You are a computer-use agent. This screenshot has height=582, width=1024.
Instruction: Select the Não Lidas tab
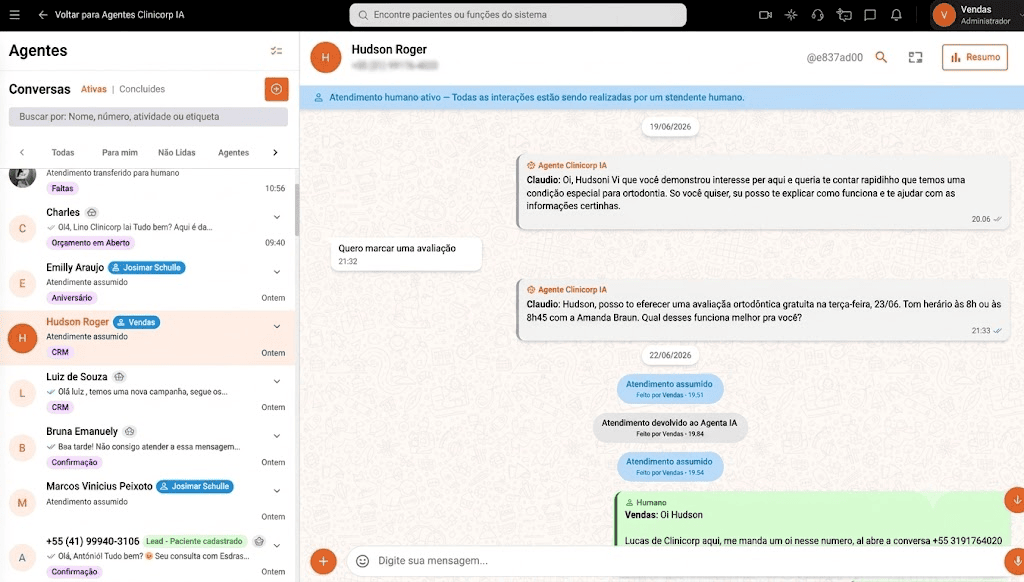(176, 152)
